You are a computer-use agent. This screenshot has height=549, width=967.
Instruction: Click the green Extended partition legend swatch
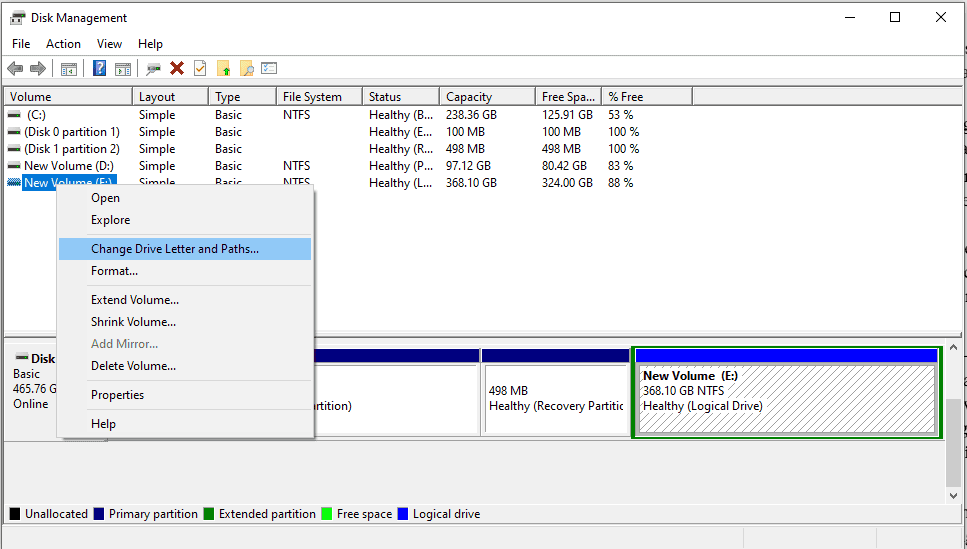coord(208,514)
